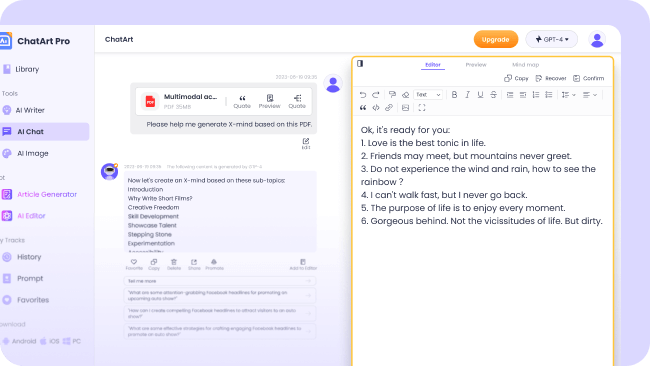650x366 pixels.
Task: Toggle underline formatting
Action: pos(480,95)
